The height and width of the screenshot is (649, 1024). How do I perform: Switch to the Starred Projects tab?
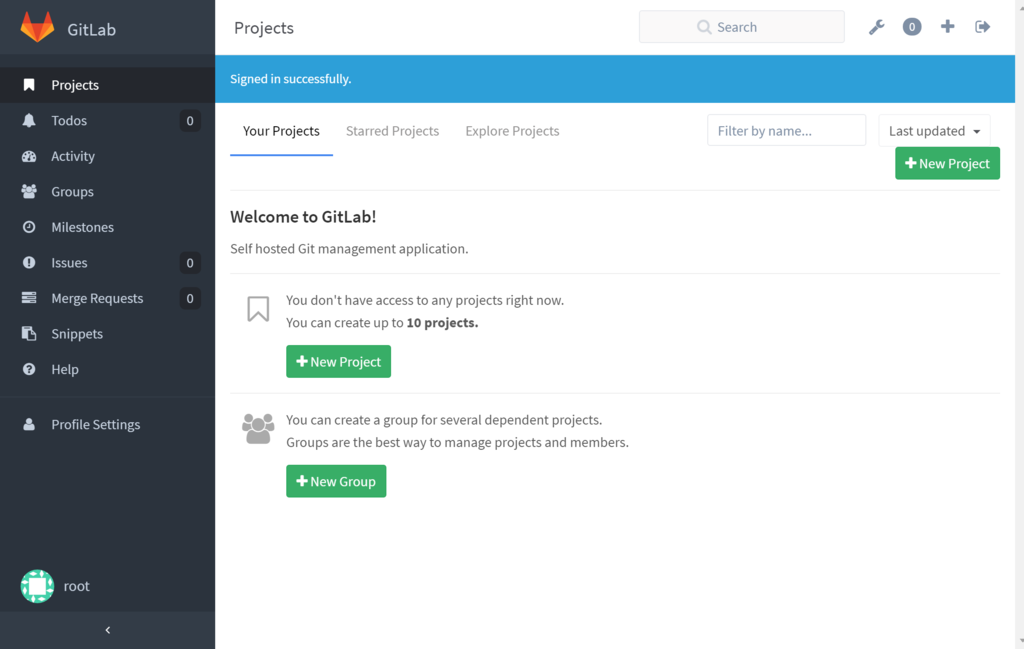392,131
